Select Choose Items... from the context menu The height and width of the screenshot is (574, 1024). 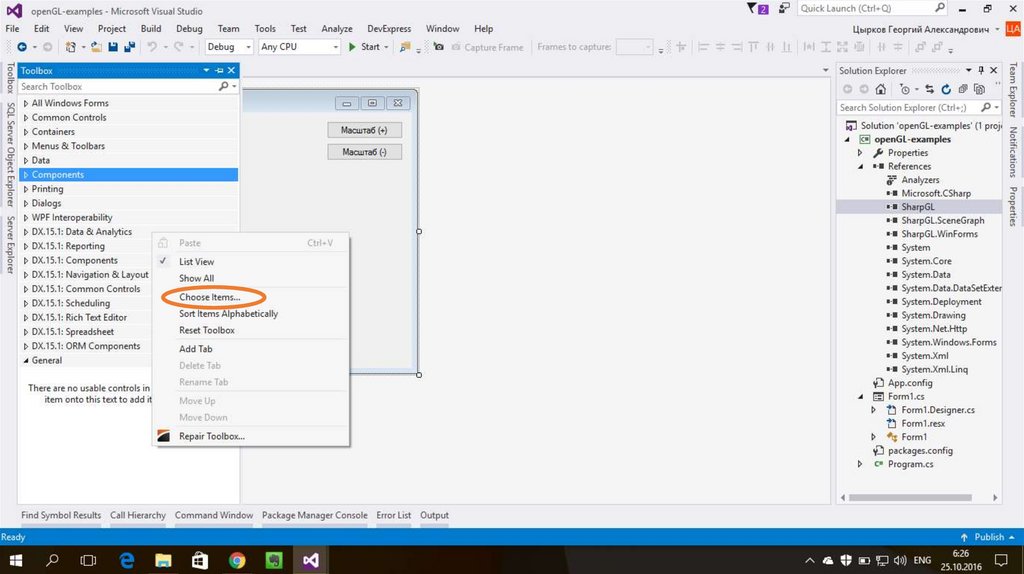pyautogui.click(x=210, y=297)
